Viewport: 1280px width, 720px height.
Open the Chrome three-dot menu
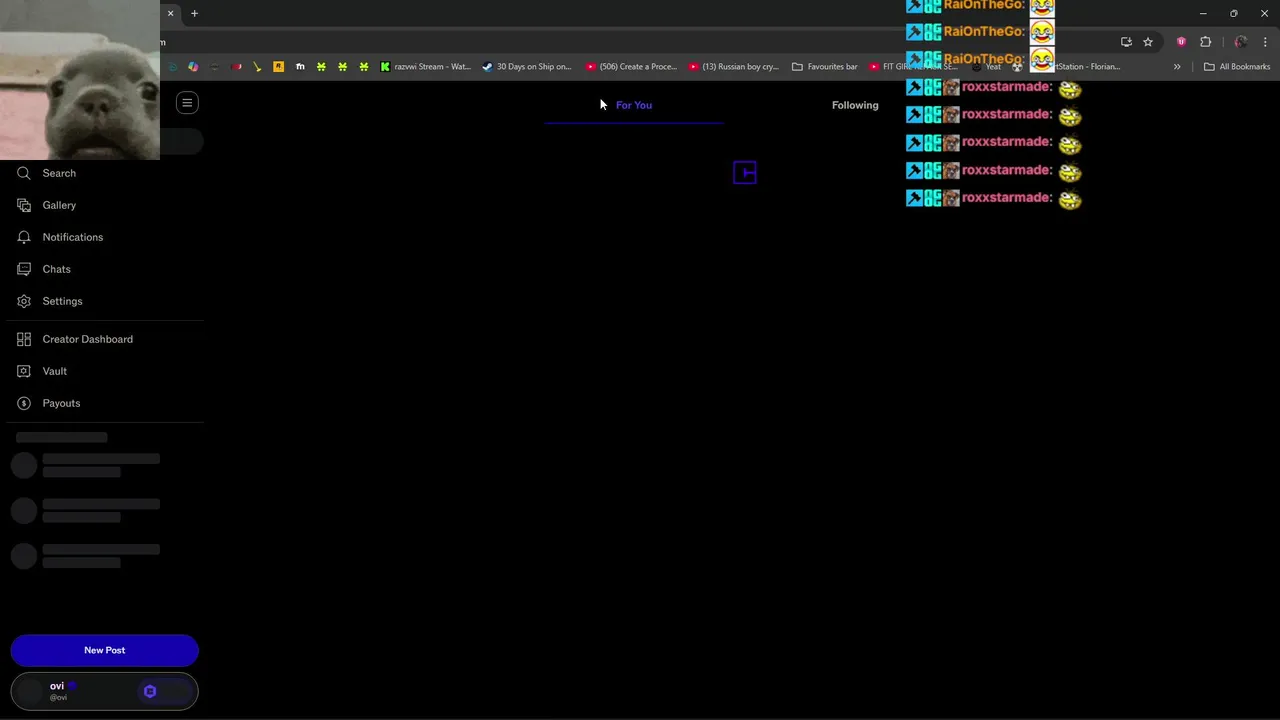1265,42
